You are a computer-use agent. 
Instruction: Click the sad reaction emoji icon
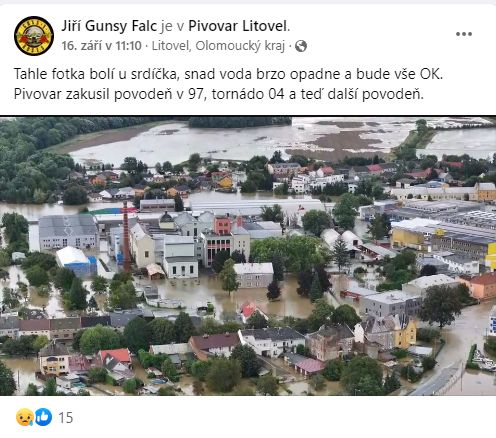pyautogui.click(x=25, y=417)
